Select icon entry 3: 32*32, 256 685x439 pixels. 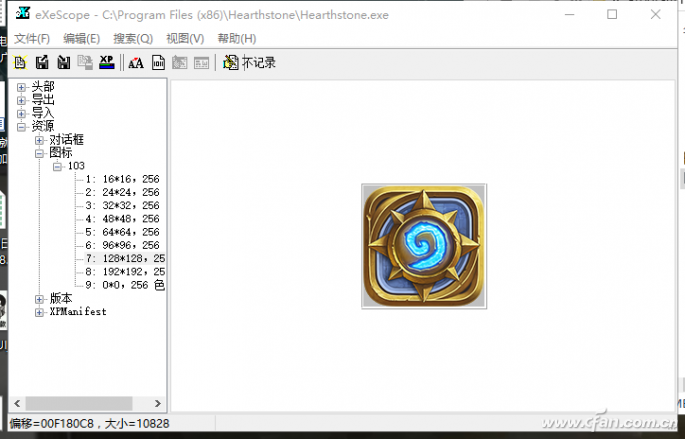(122, 205)
